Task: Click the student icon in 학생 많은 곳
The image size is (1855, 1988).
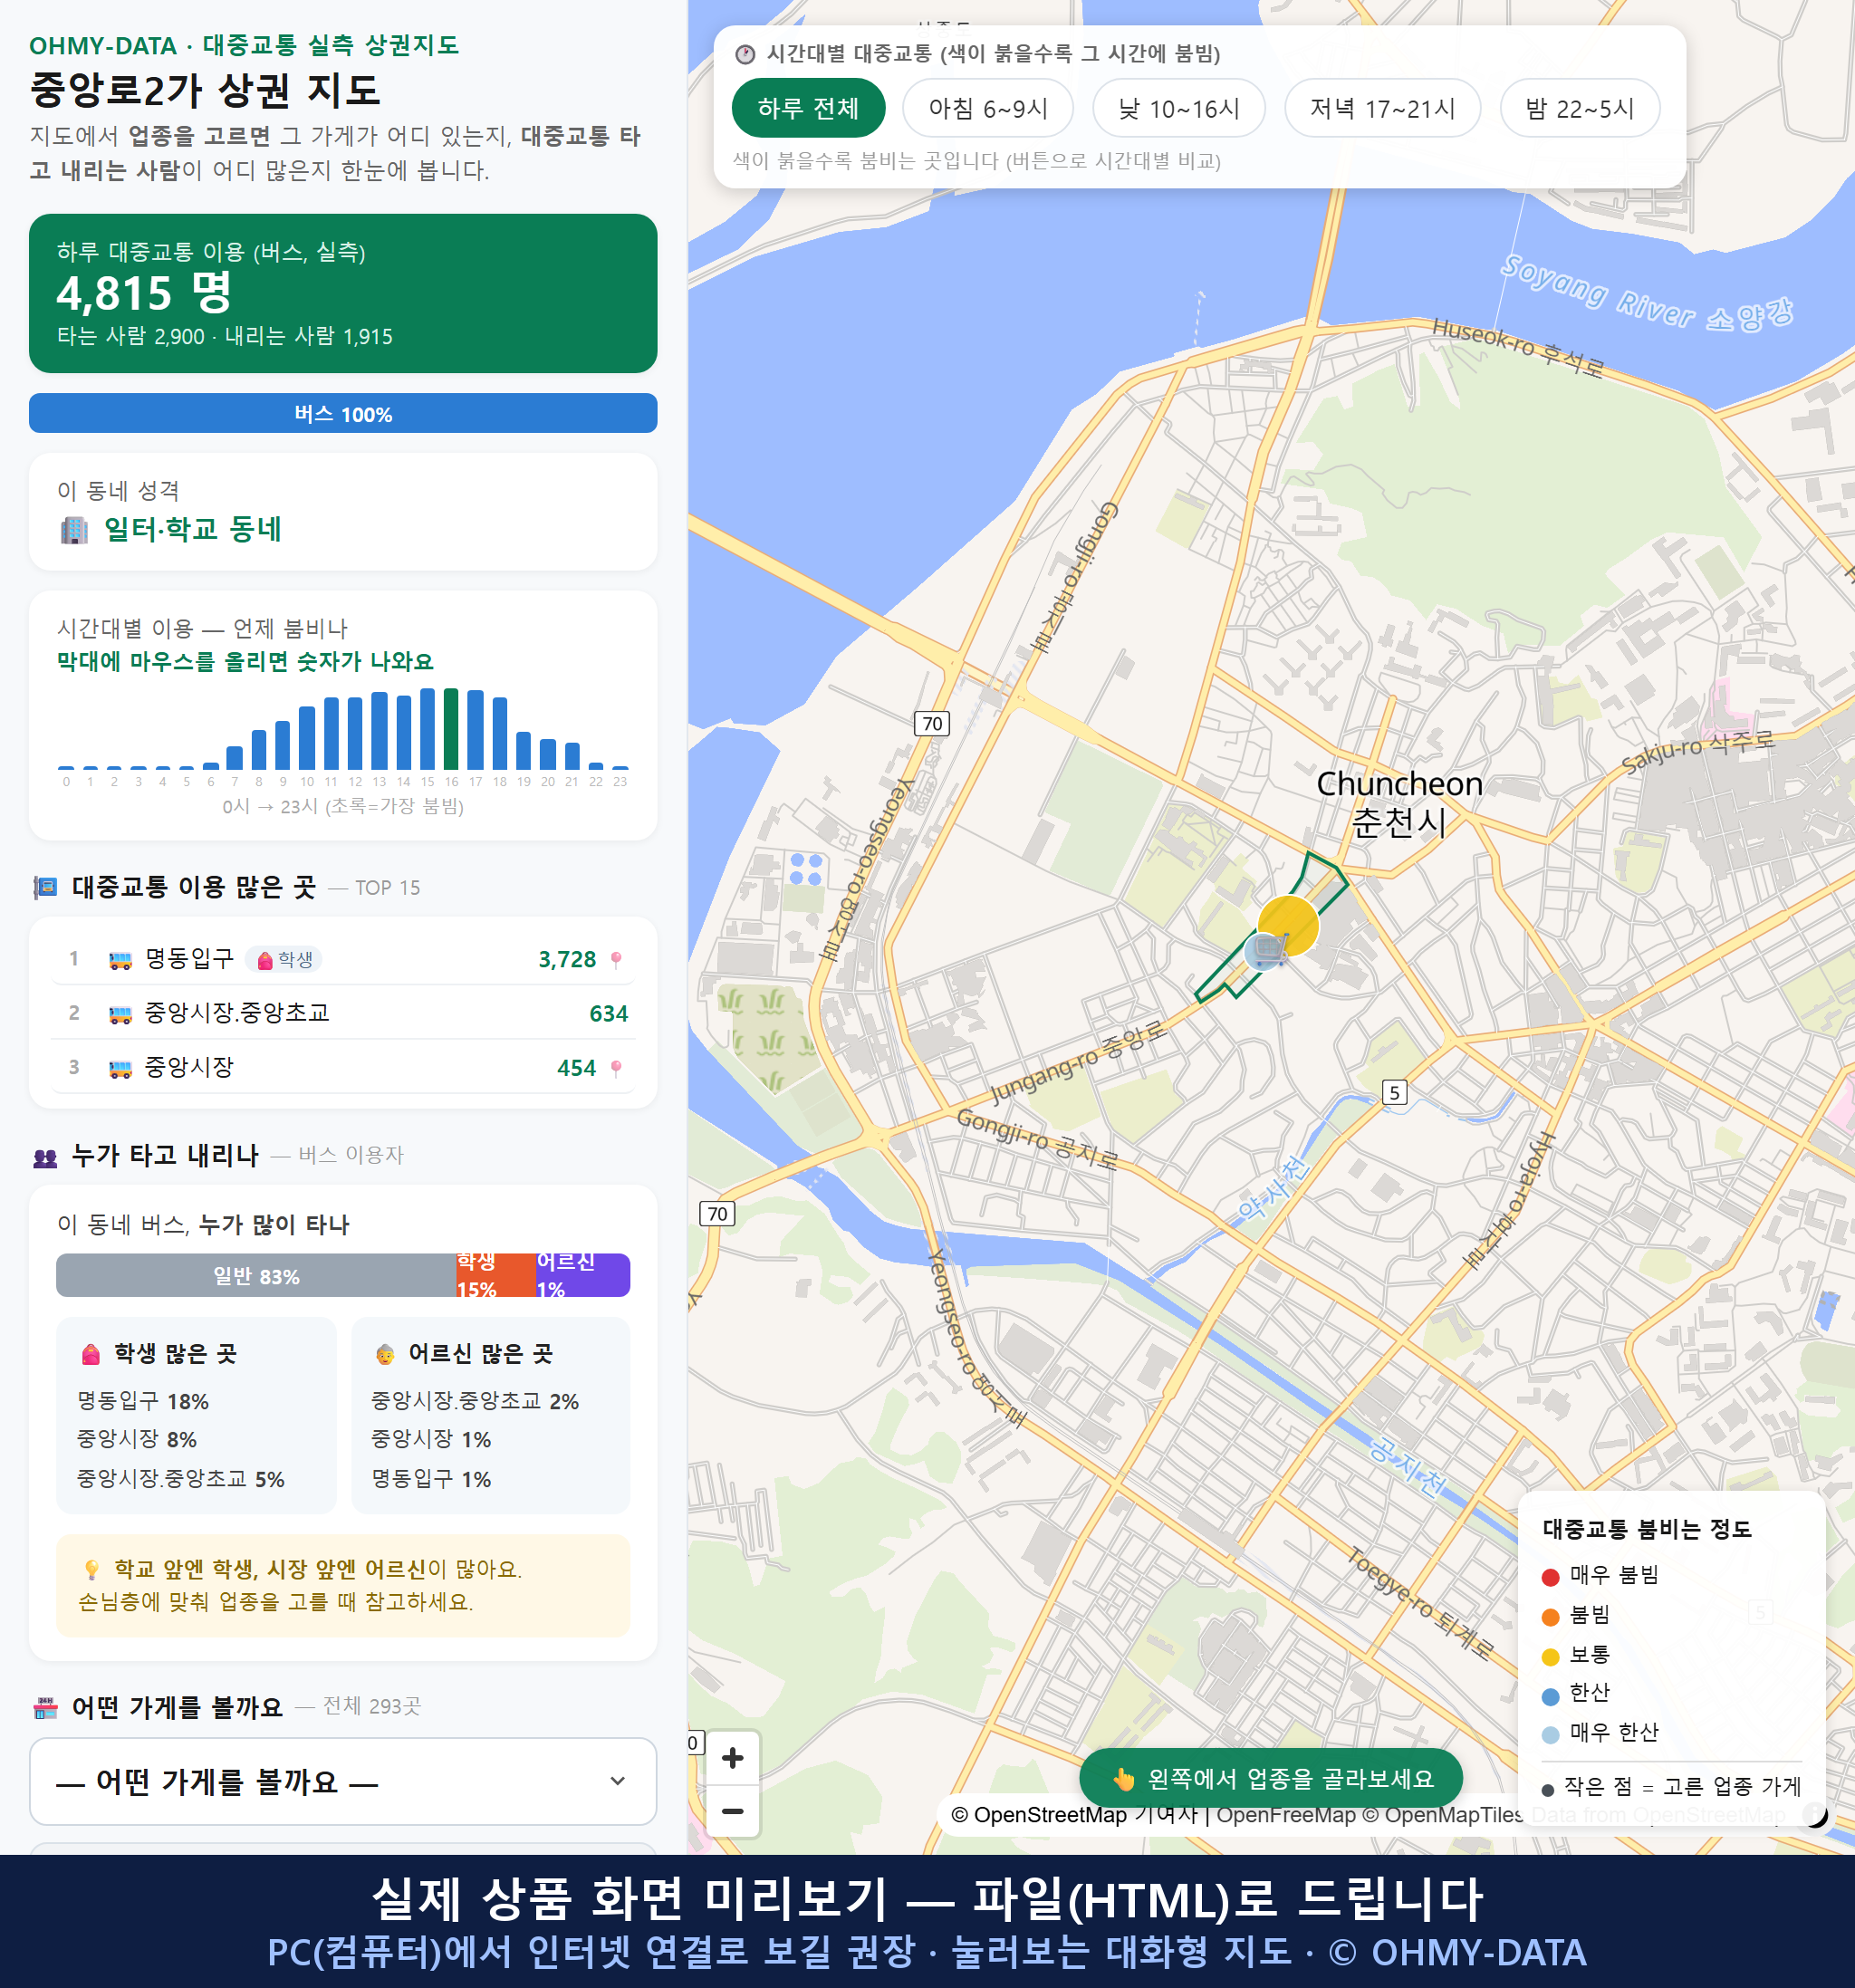Action: [x=91, y=1354]
